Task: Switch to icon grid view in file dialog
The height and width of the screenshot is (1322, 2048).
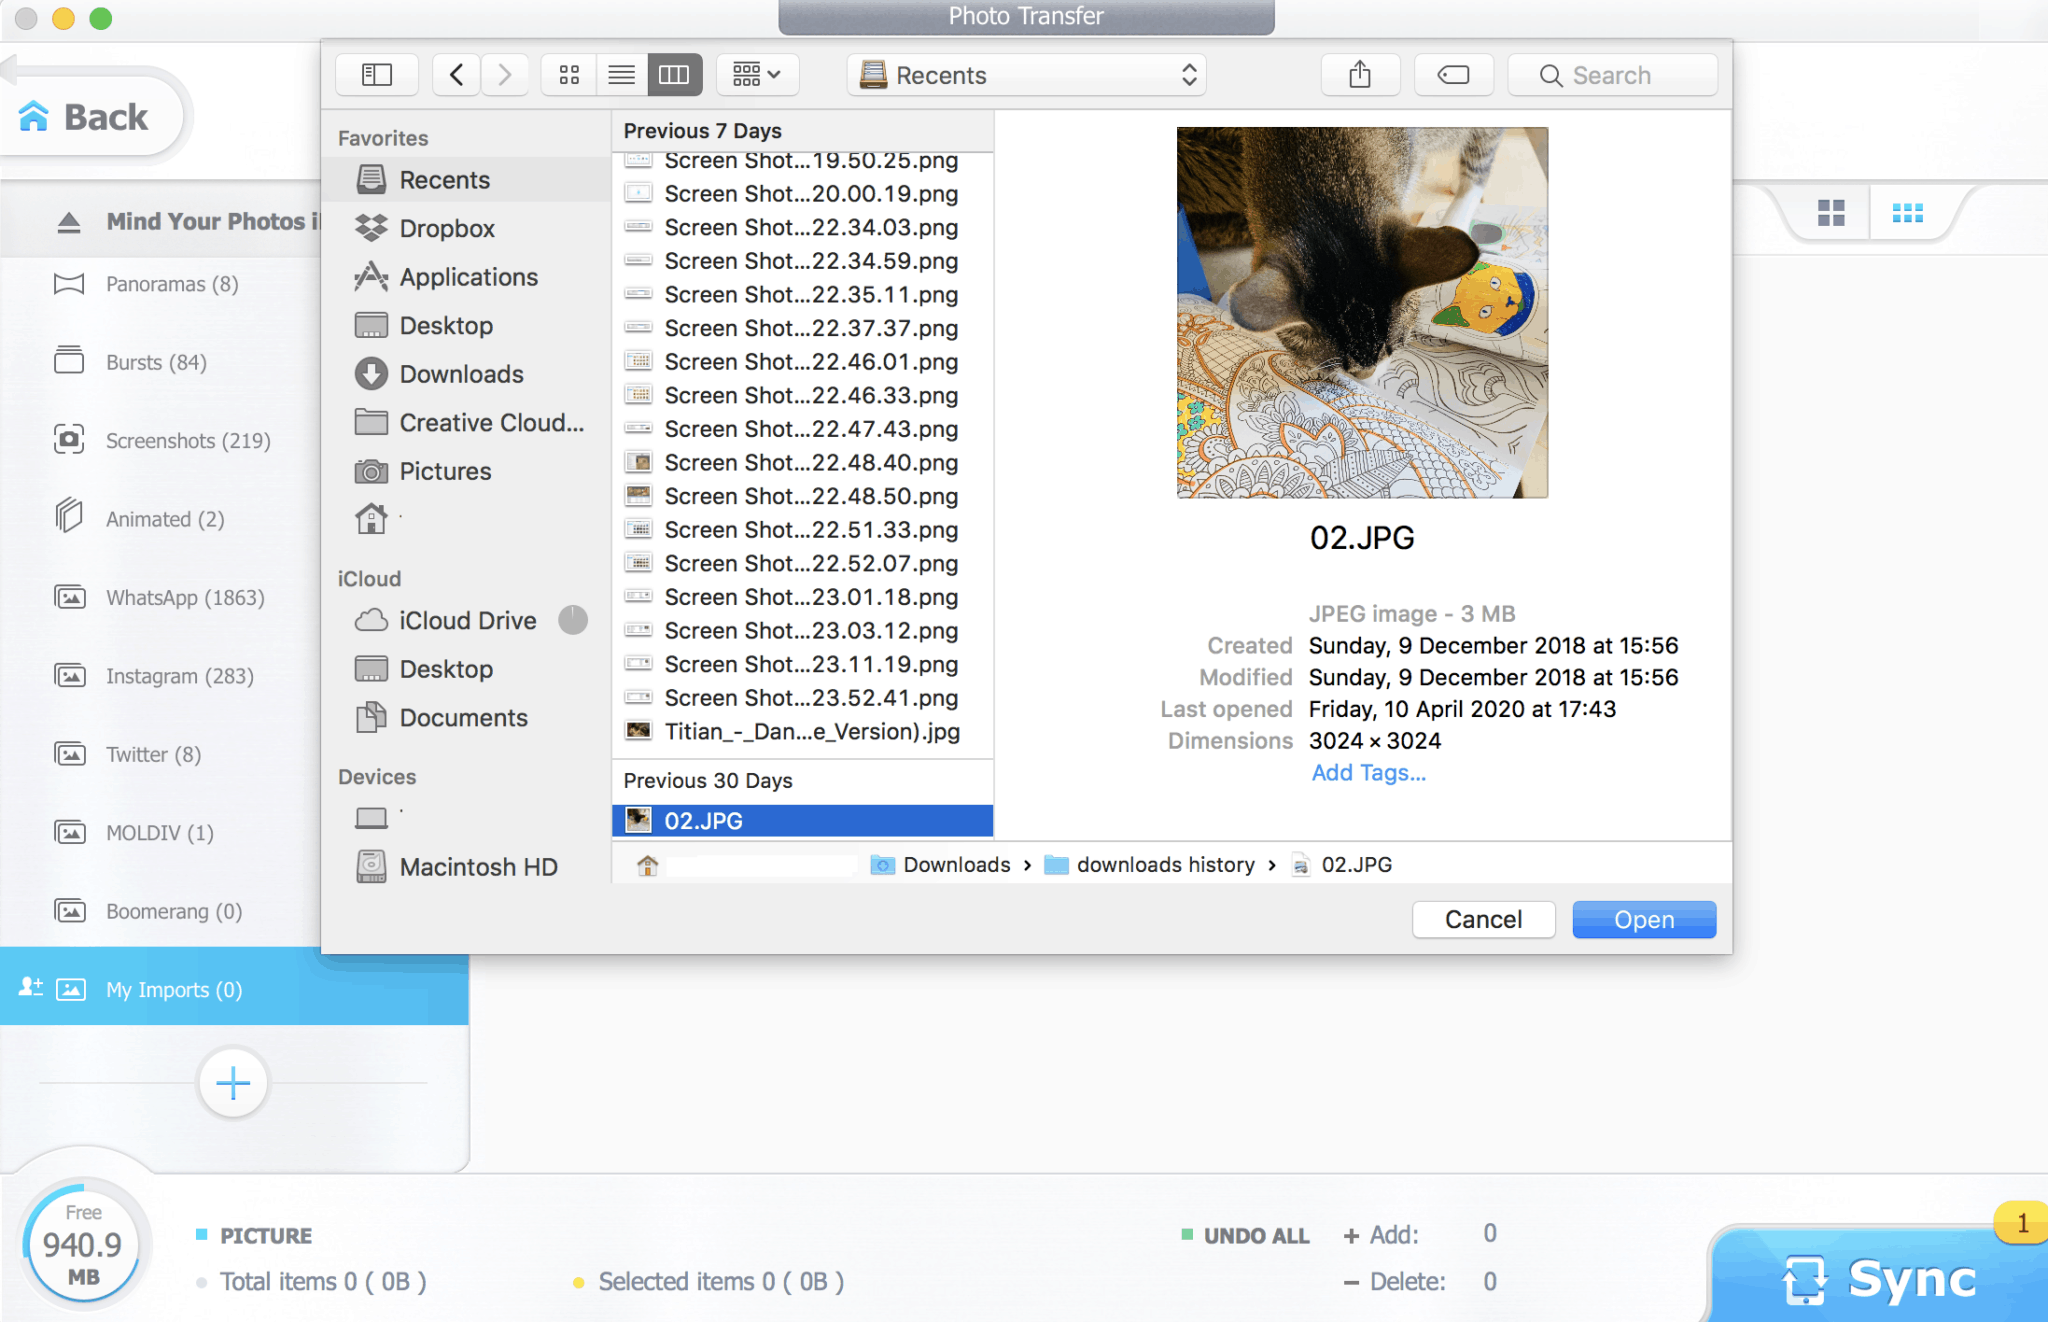Action: coord(568,74)
